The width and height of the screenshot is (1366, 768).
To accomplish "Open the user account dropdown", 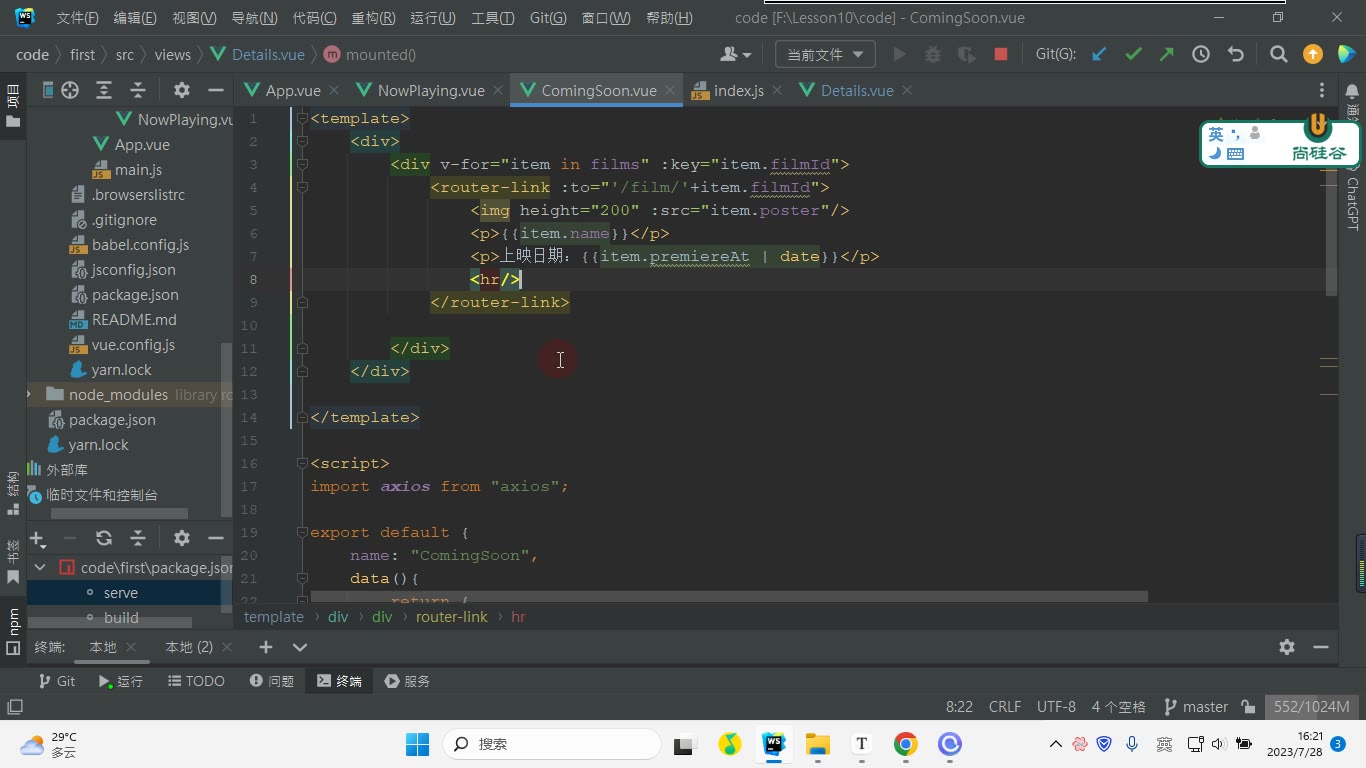I will 735,55.
